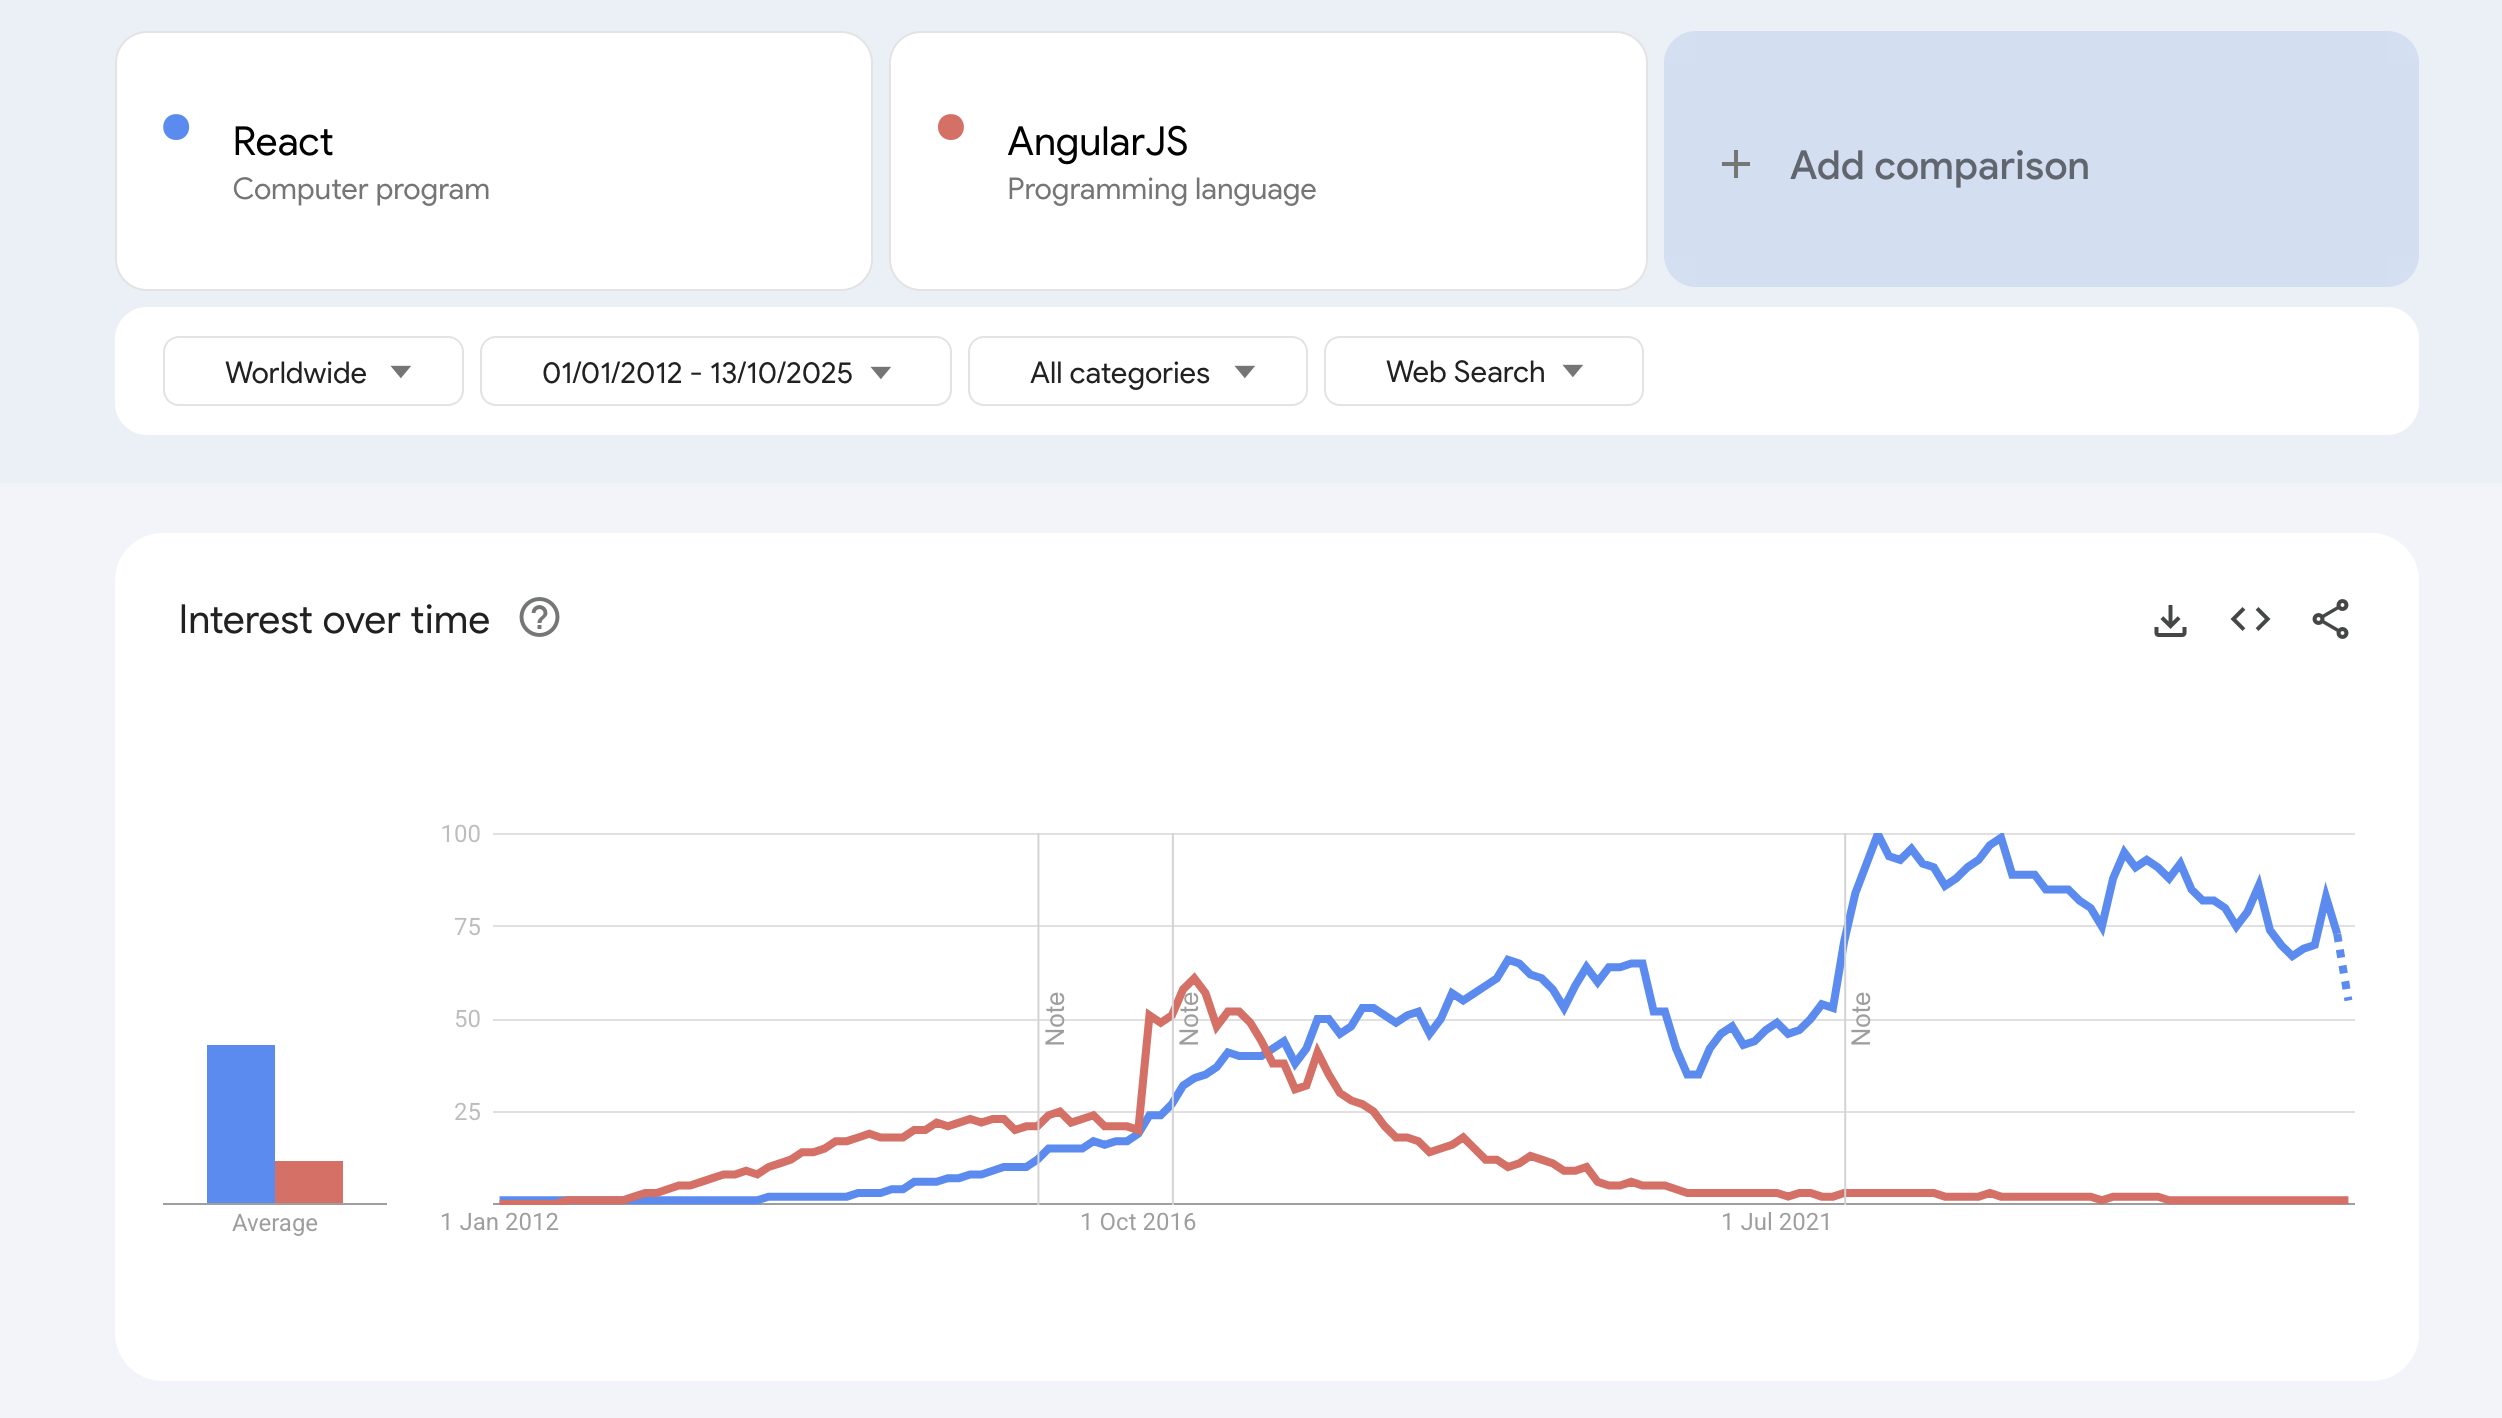Click the plus icon in Add comparison

click(x=1736, y=165)
